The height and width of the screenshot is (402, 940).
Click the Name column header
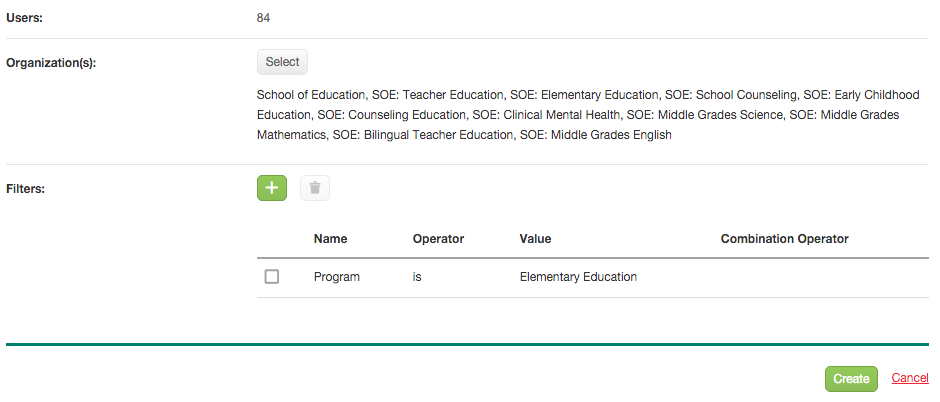tap(330, 239)
